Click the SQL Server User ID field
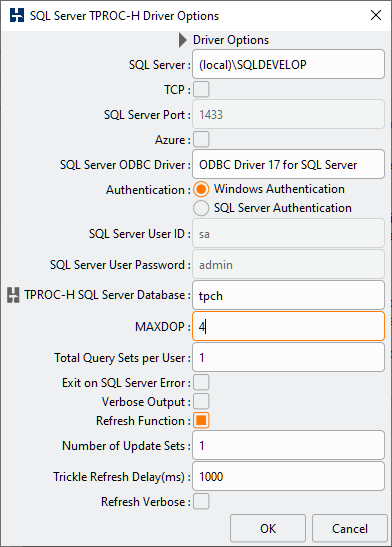 click(288, 233)
